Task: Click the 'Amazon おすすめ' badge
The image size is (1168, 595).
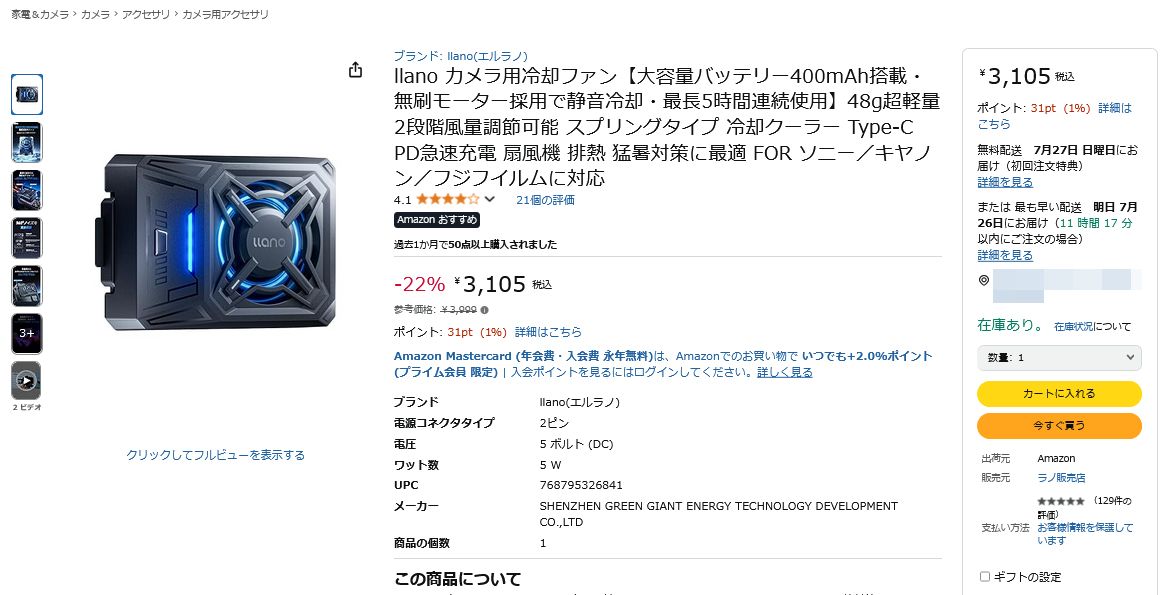Action: point(437,220)
